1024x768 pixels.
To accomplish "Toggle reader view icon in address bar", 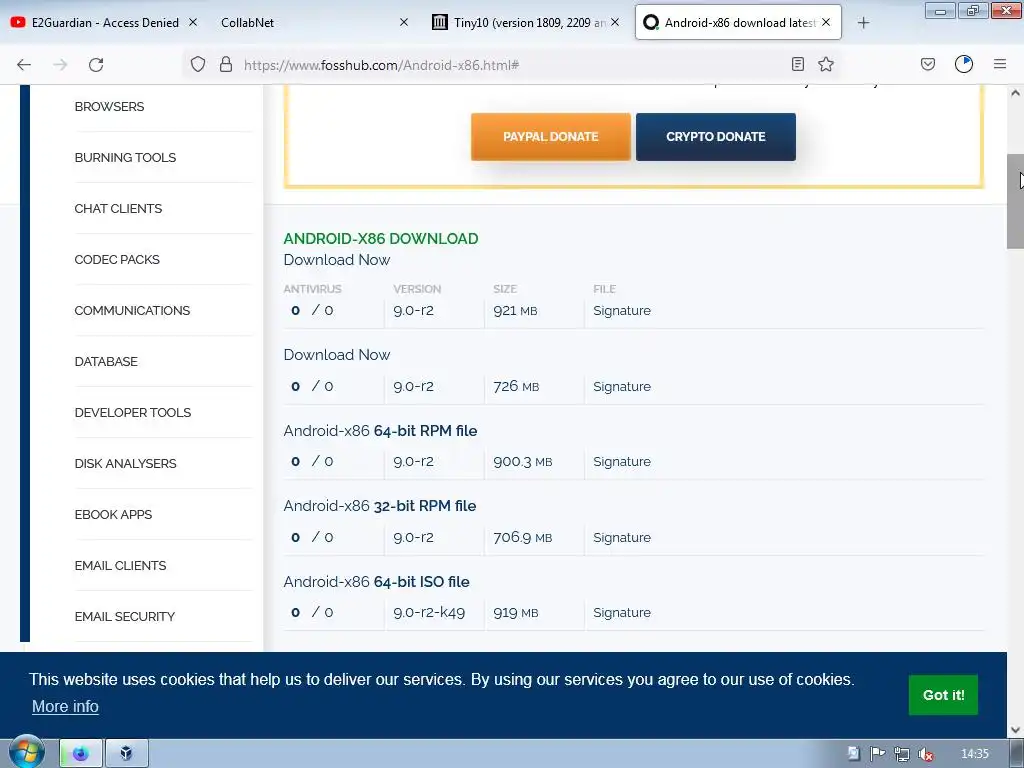I will [x=797, y=64].
